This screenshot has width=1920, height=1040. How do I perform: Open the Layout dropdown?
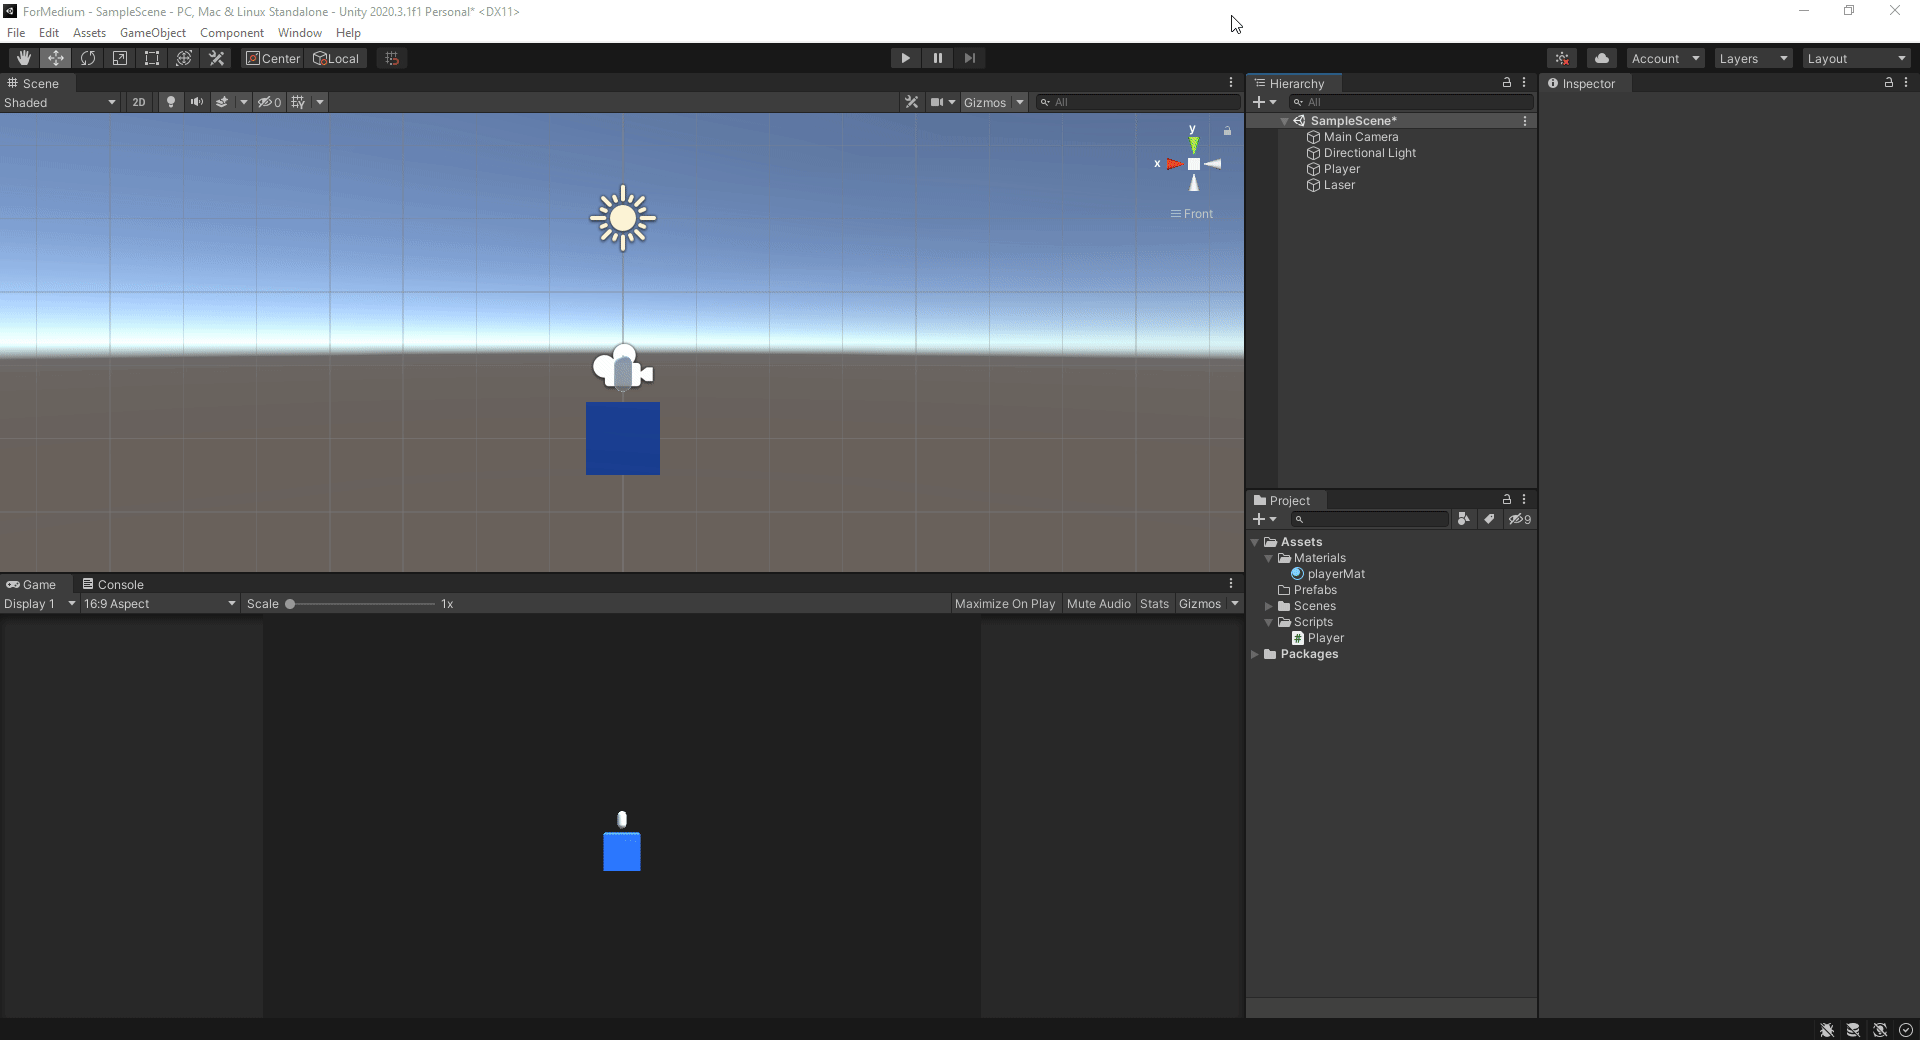point(1856,58)
